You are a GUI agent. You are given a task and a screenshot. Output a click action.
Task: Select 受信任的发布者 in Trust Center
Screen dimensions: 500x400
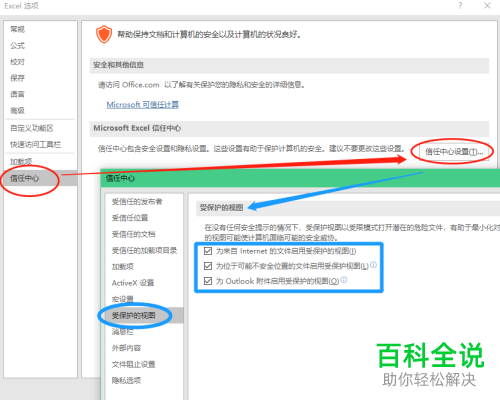[137, 202]
